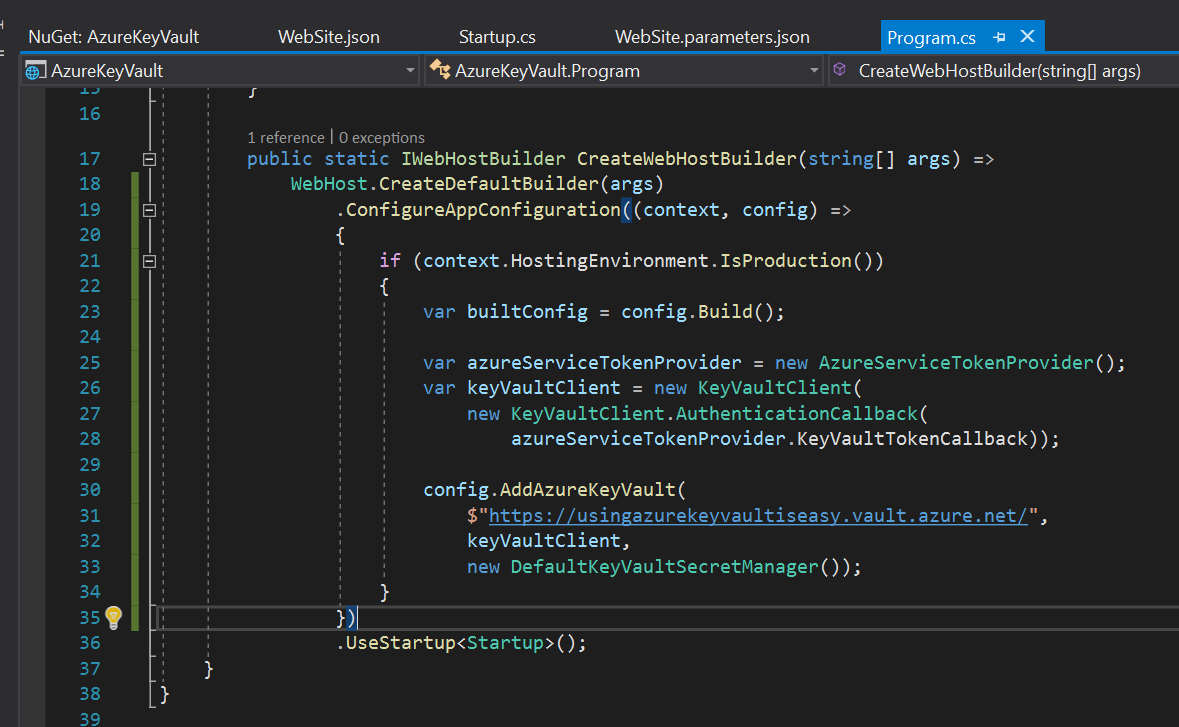Switch to the WebSite.json tab
The width and height of the screenshot is (1179, 727).
click(329, 37)
